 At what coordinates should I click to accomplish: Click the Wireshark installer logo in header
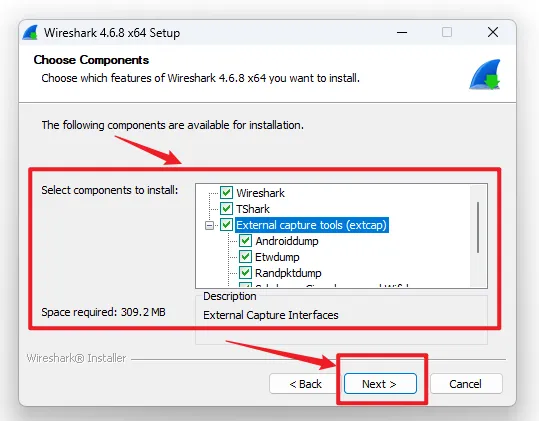coord(485,75)
